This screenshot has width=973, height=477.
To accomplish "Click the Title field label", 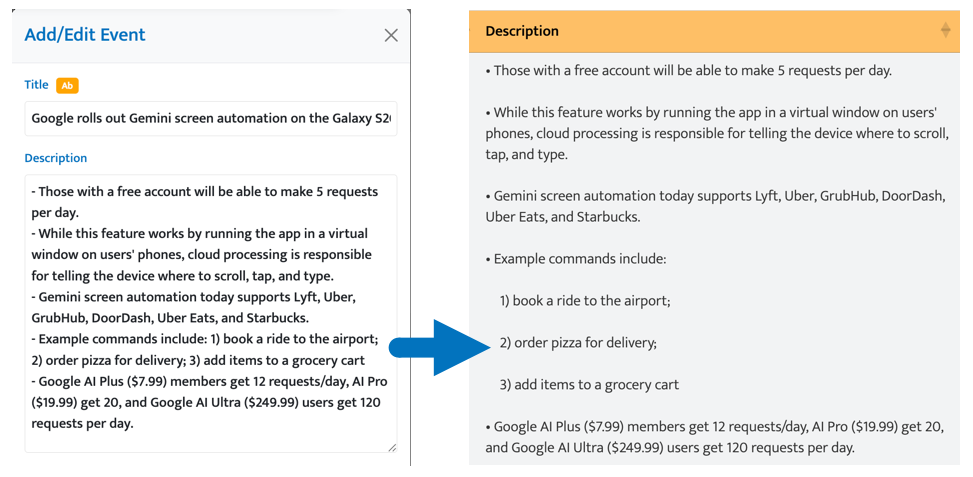I will (36, 86).
